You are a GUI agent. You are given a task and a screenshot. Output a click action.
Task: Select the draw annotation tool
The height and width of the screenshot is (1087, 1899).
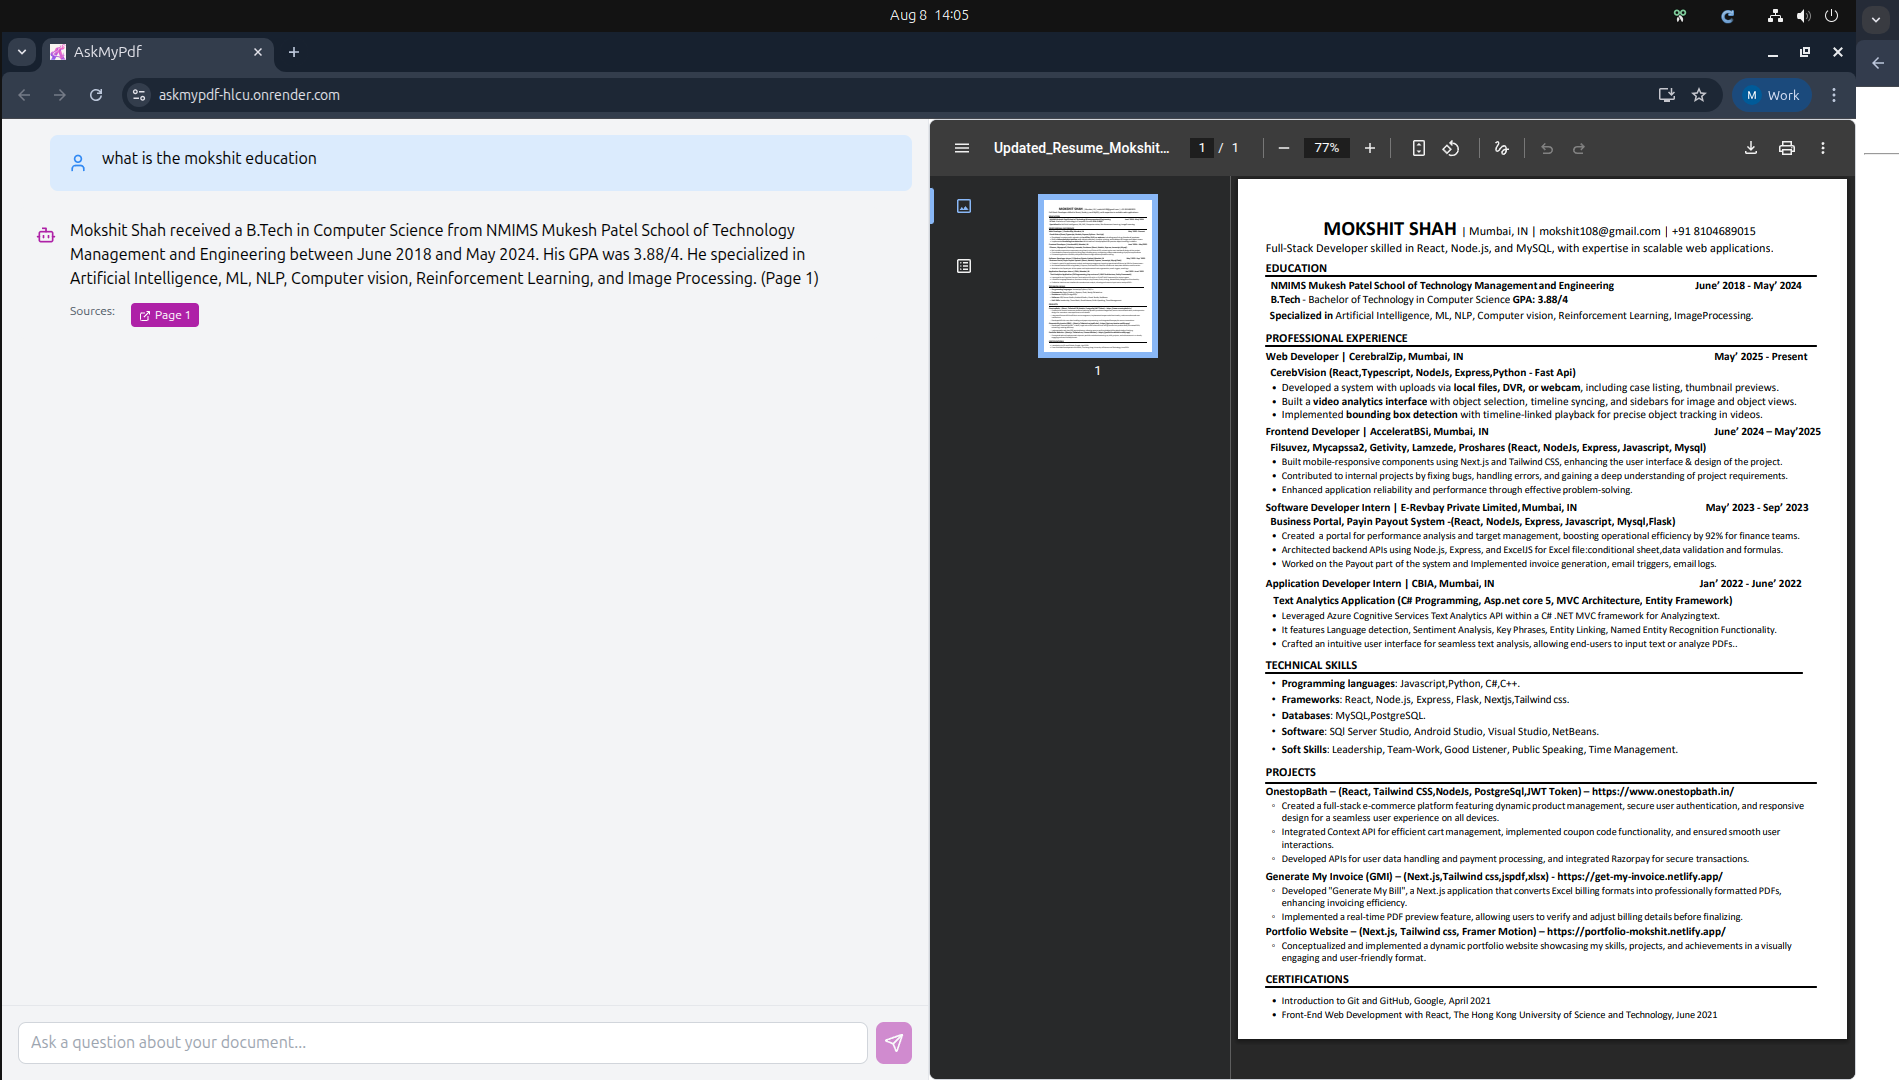[1501, 148]
